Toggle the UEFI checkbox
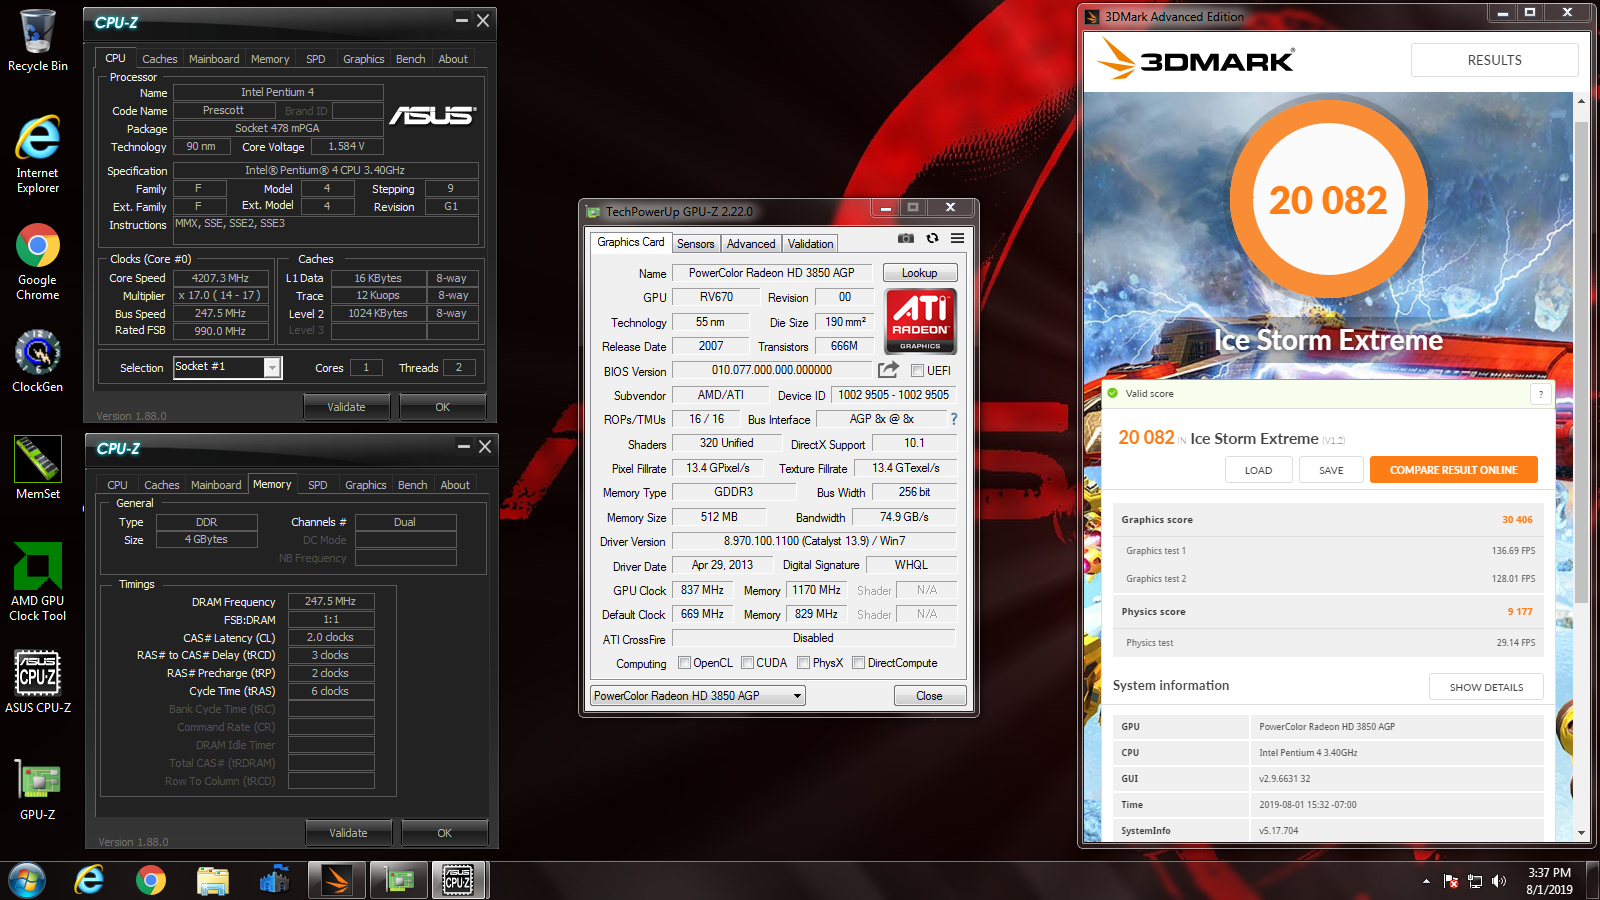 (x=917, y=370)
